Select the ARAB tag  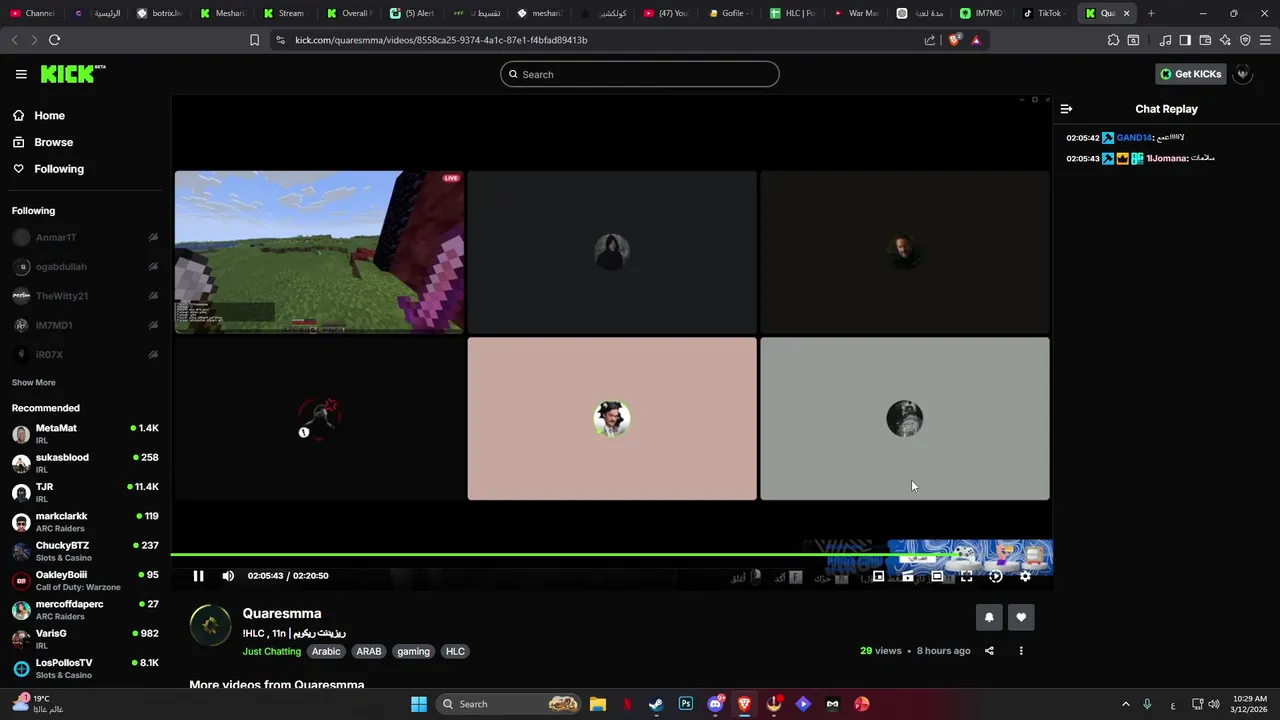coord(369,651)
